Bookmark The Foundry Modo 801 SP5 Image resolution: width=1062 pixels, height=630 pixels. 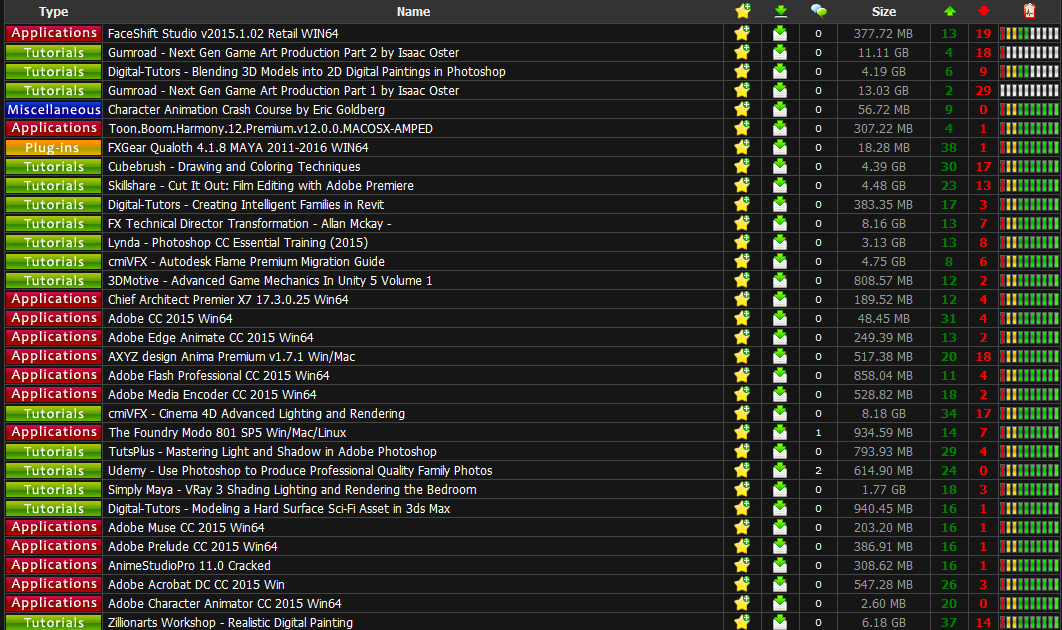[742, 431]
